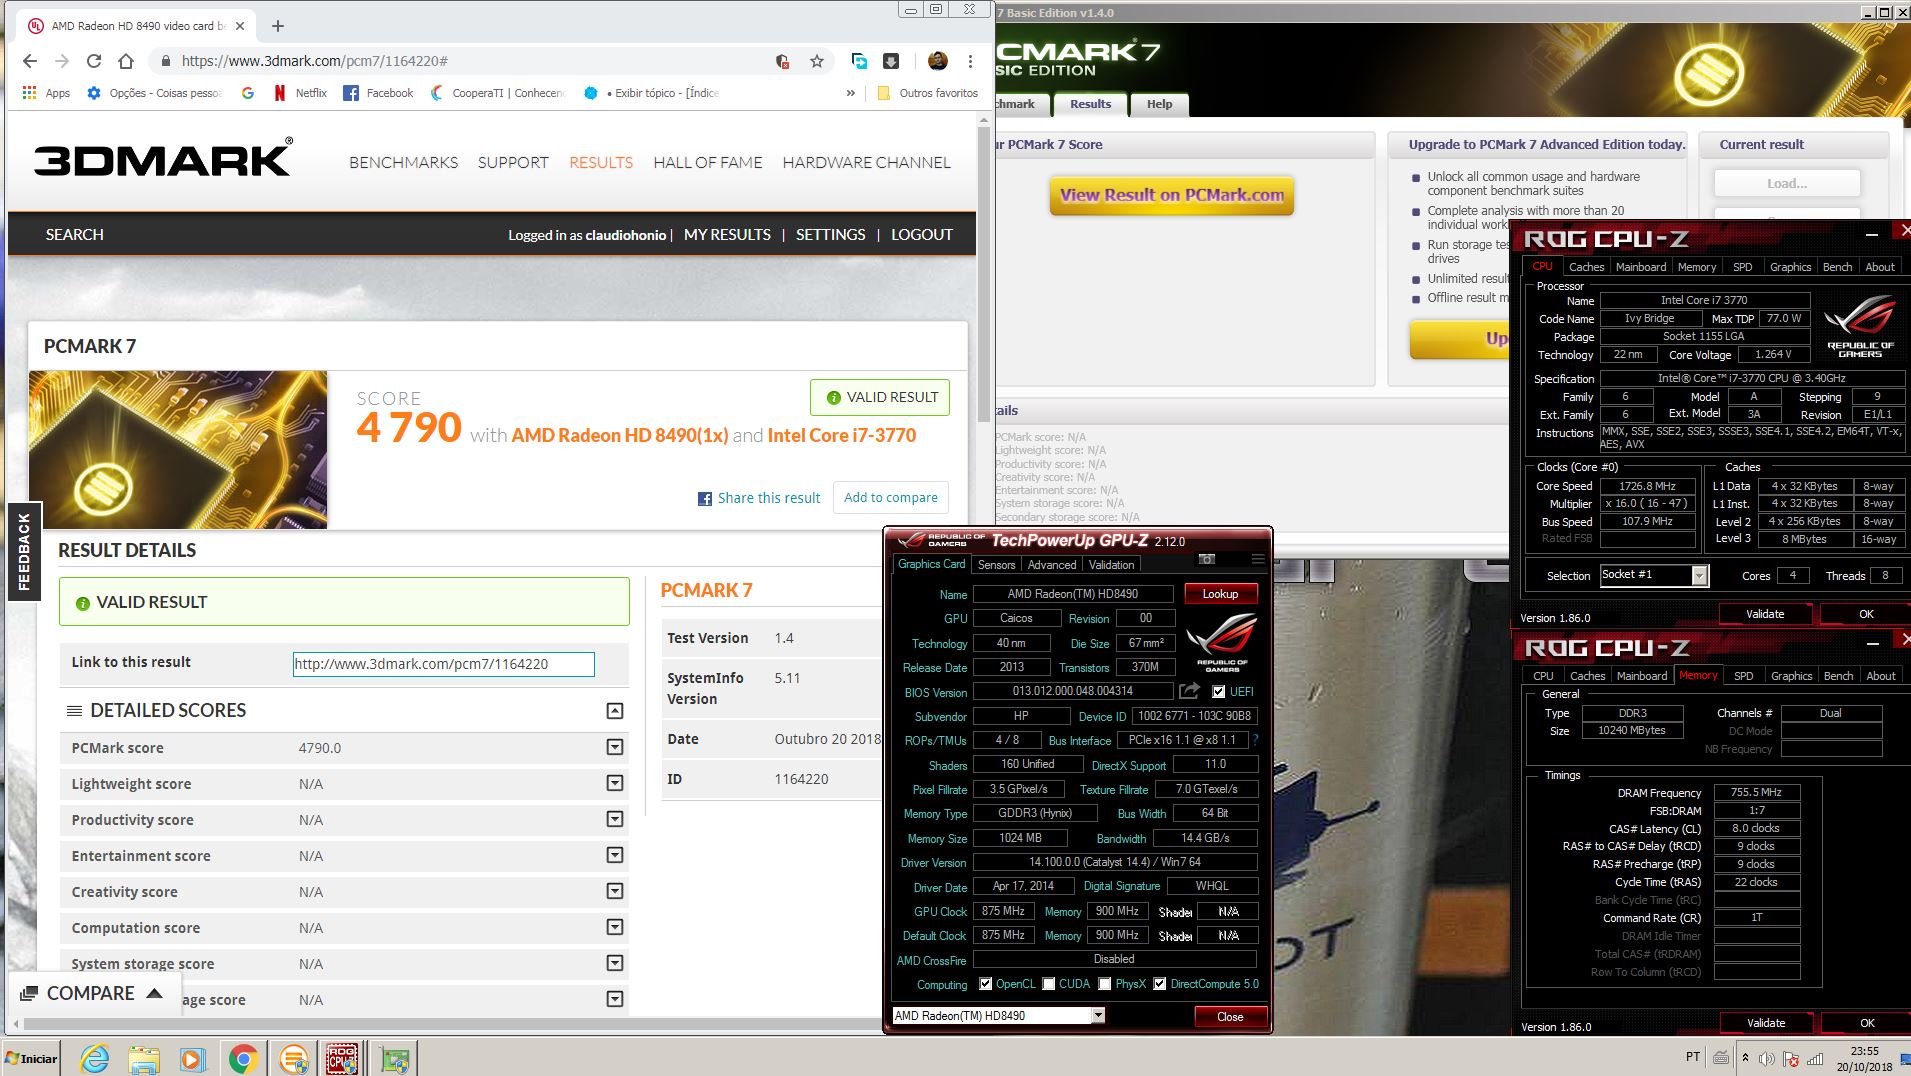Open RESULTS menu item

pos(601,162)
